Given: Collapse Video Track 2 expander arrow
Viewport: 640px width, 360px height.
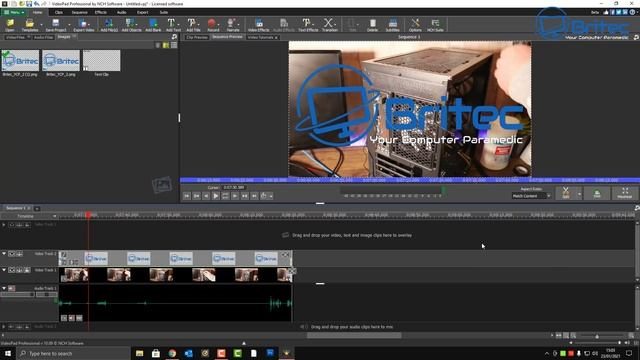Looking at the screenshot, I should [4, 253].
